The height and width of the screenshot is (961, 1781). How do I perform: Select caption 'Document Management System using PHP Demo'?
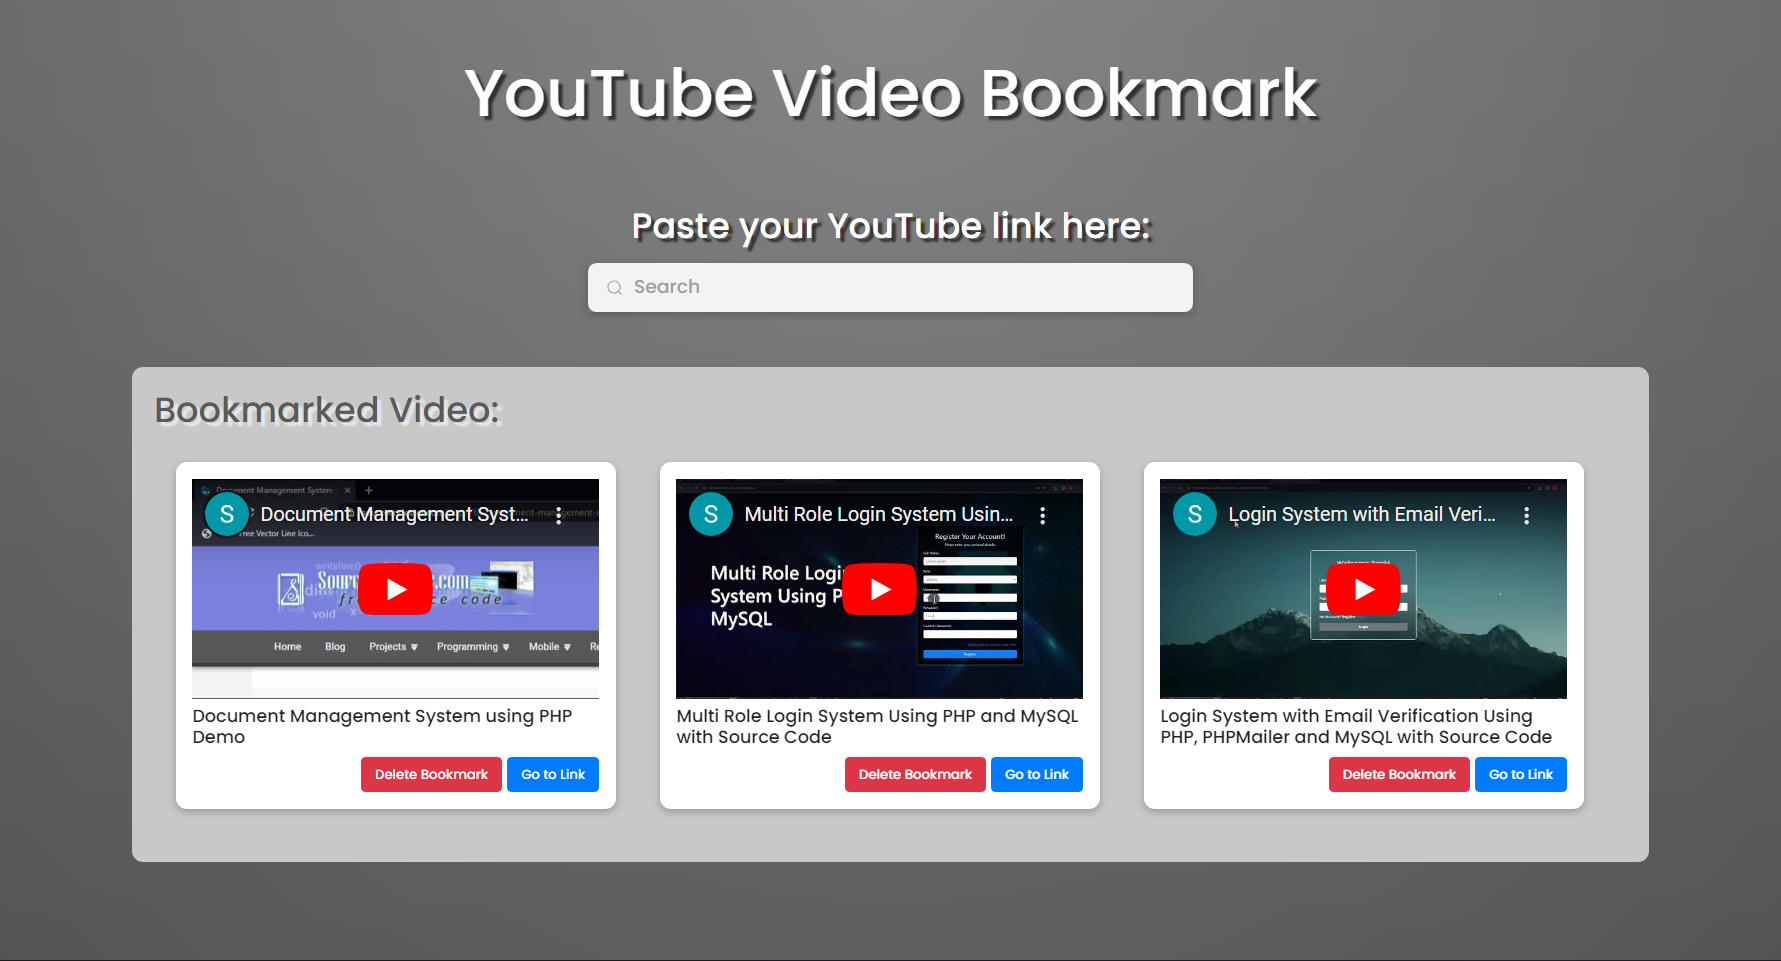pos(382,726)
